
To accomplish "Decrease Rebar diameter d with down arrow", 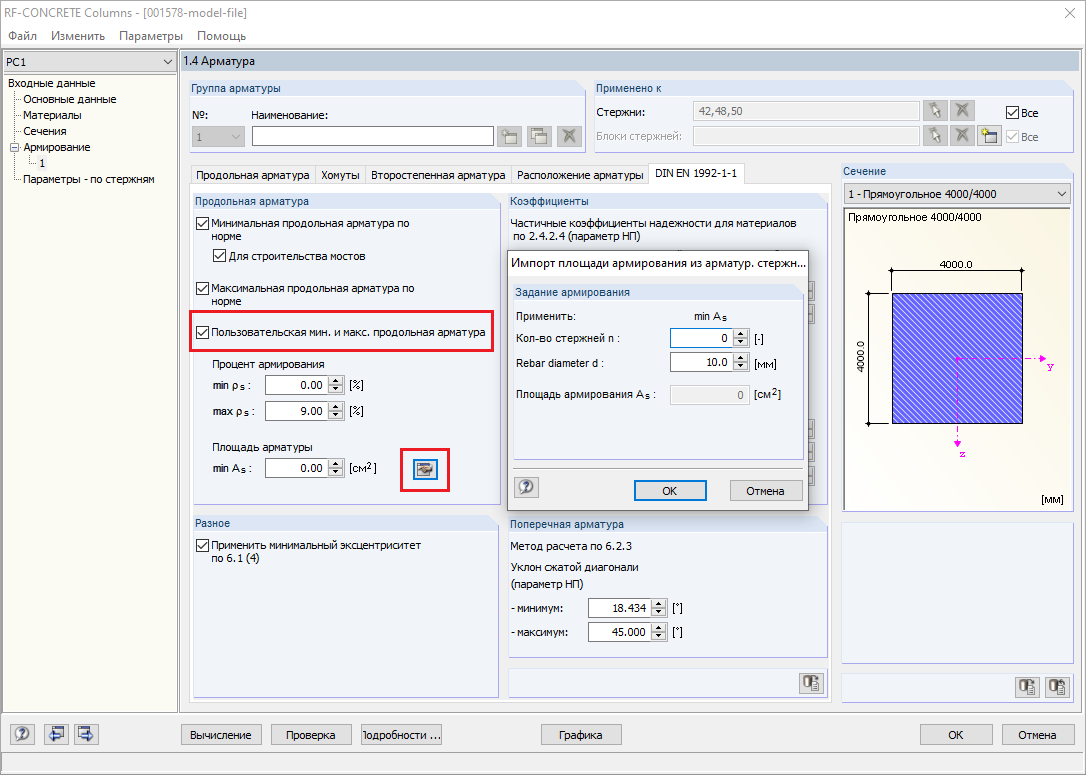I will coord(741,366).
